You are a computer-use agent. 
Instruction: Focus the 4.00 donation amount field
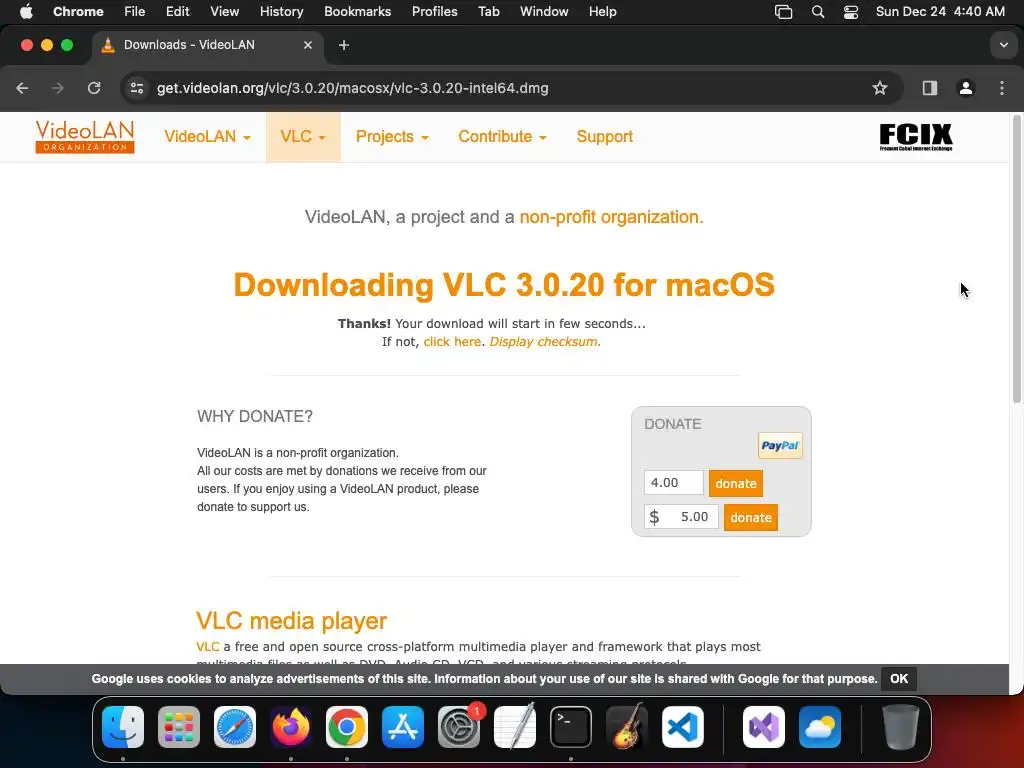(674, 483)
